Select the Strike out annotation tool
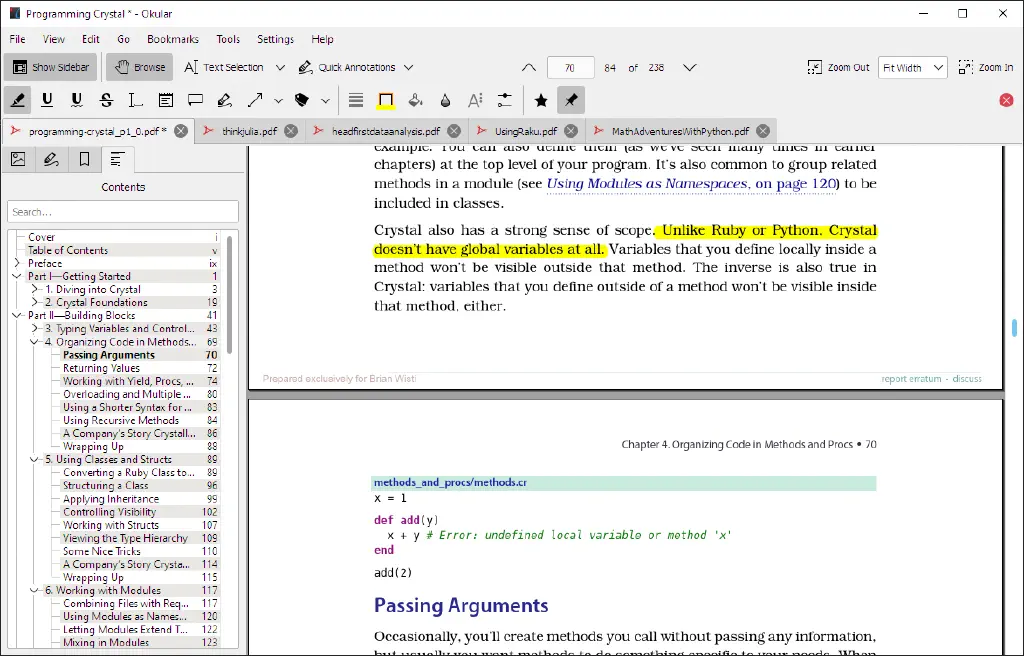Viewport: 1024px width, 656px height. (106, 100)
